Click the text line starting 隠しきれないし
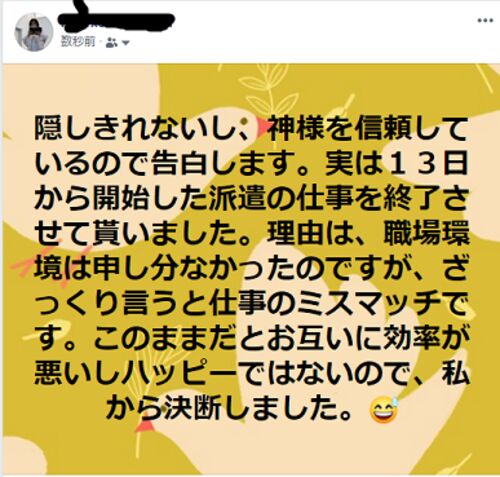 [251, 129]
